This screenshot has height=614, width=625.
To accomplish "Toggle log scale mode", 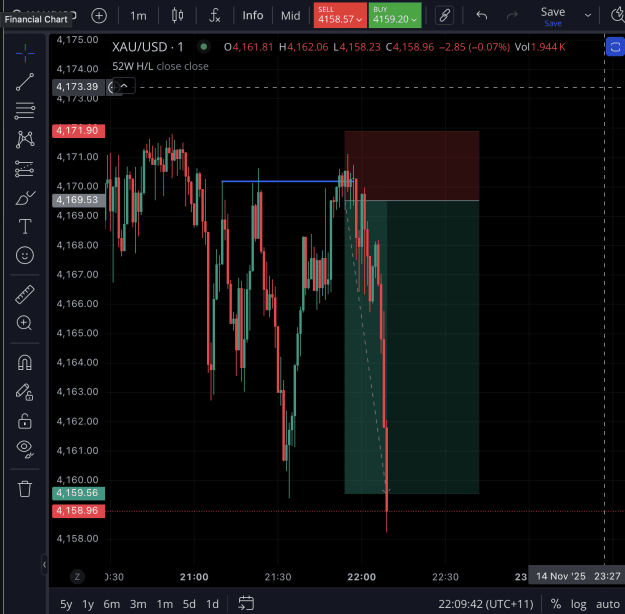I will pyautogui.click(x=578, y=604).
